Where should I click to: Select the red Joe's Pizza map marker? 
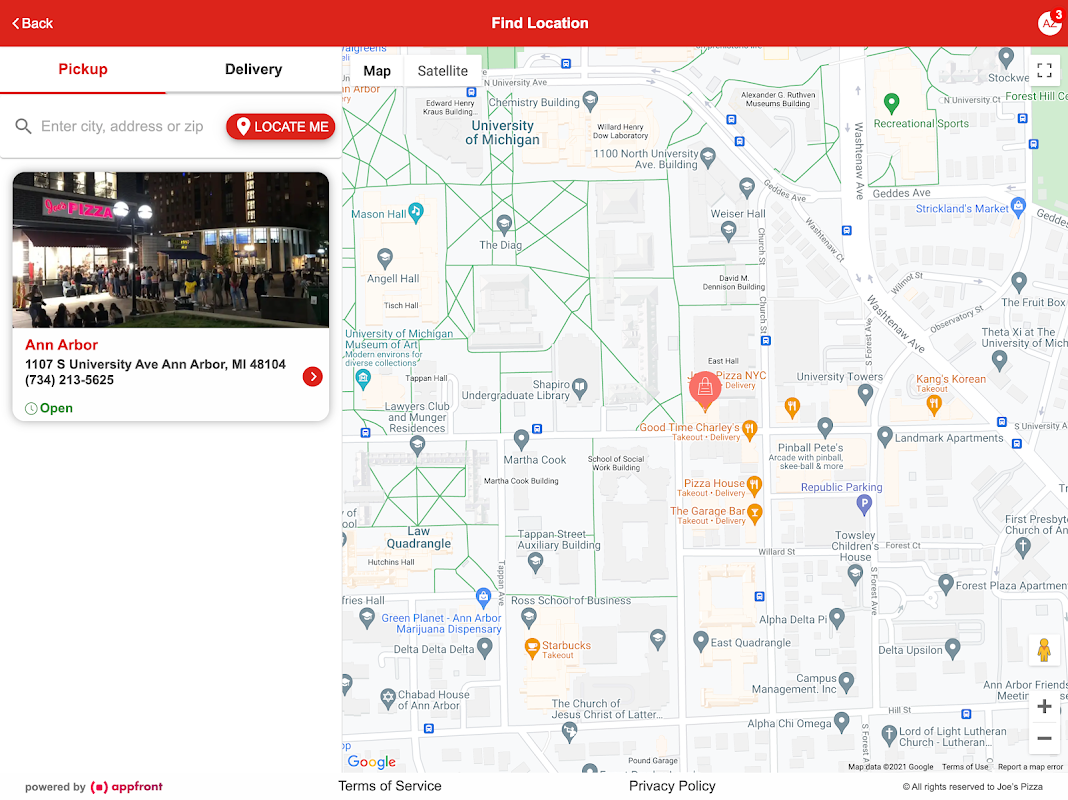pyautogui.click(x=705, y=389)
